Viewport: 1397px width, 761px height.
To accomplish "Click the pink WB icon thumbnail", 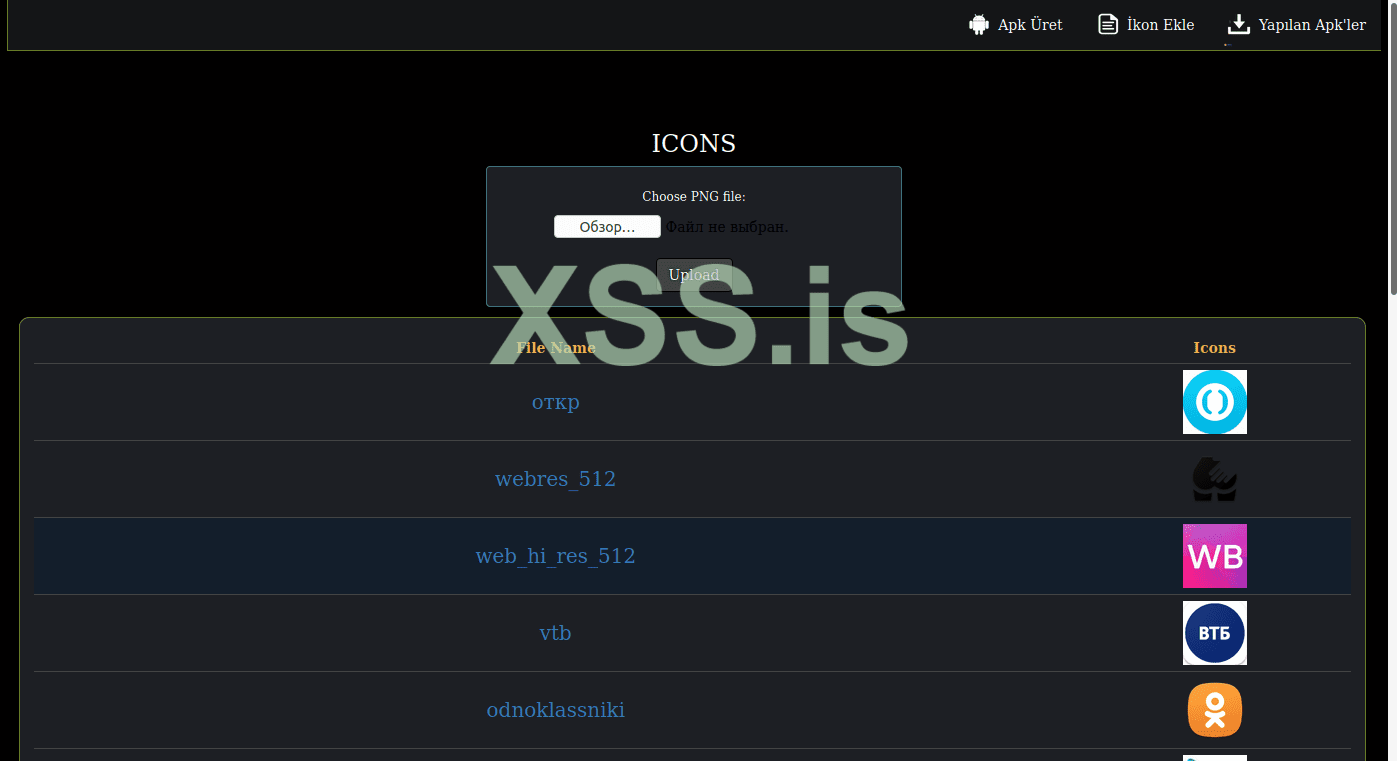I will pyautogui.click(x=1215, y=556).
